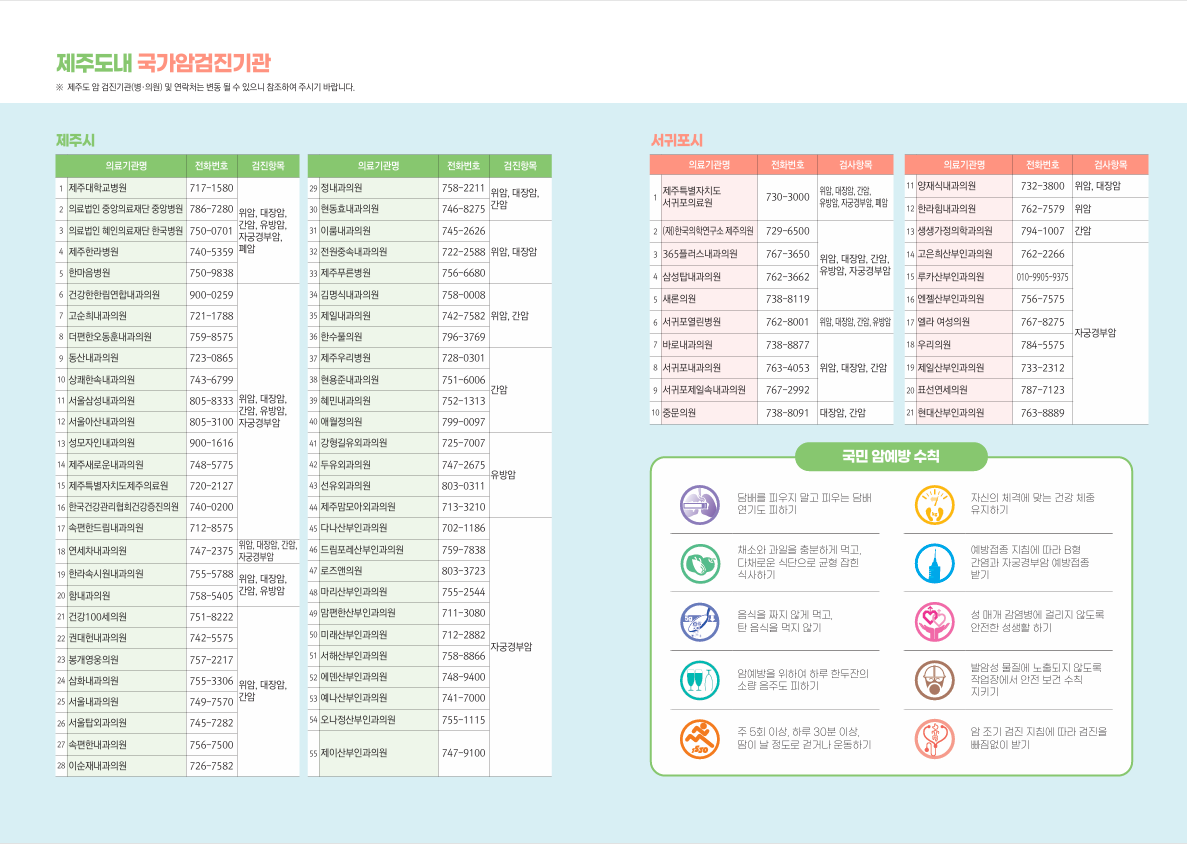Select the 제주대학교병원 table row name
The height and width of the screenshot is (844, 1187).
97,188
